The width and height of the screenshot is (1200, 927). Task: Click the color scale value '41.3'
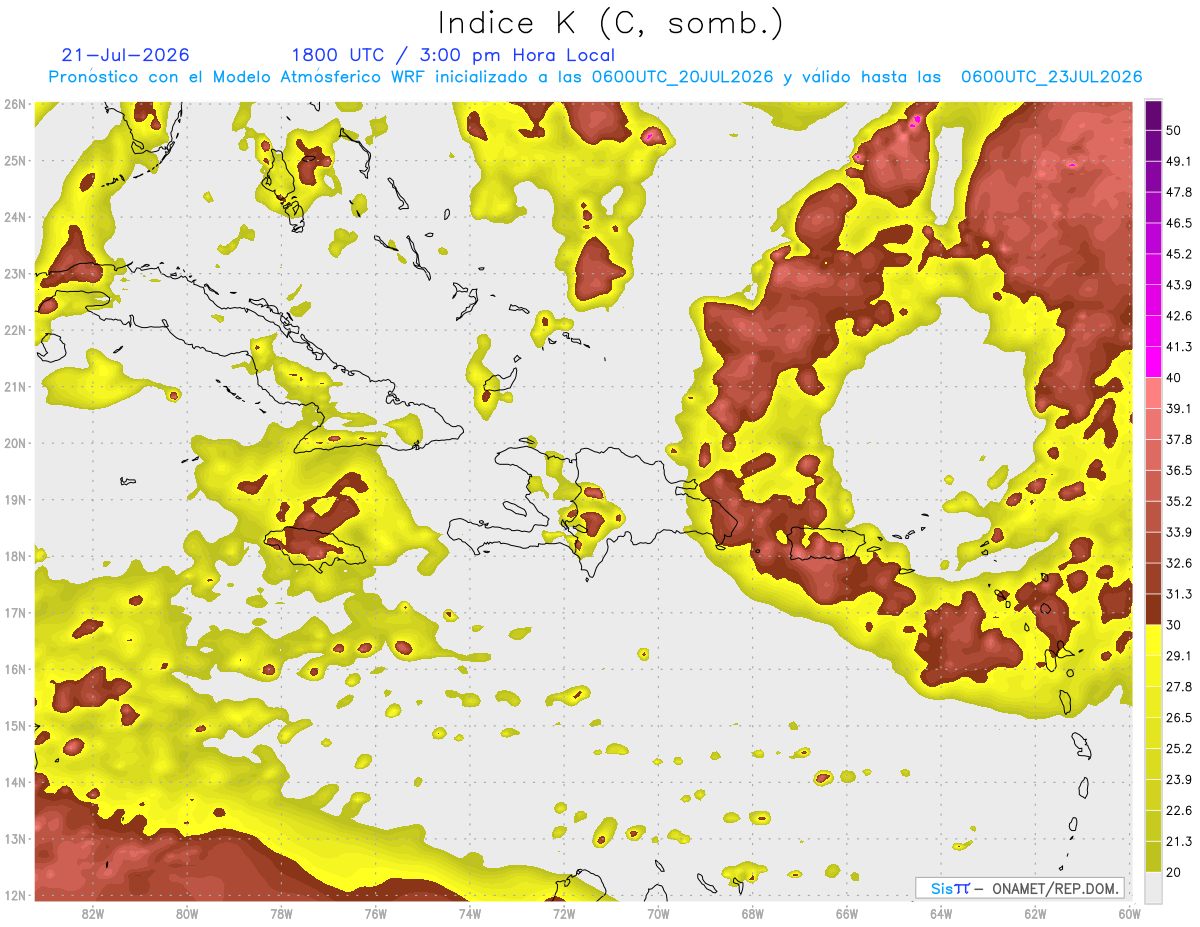point(1179,347)
